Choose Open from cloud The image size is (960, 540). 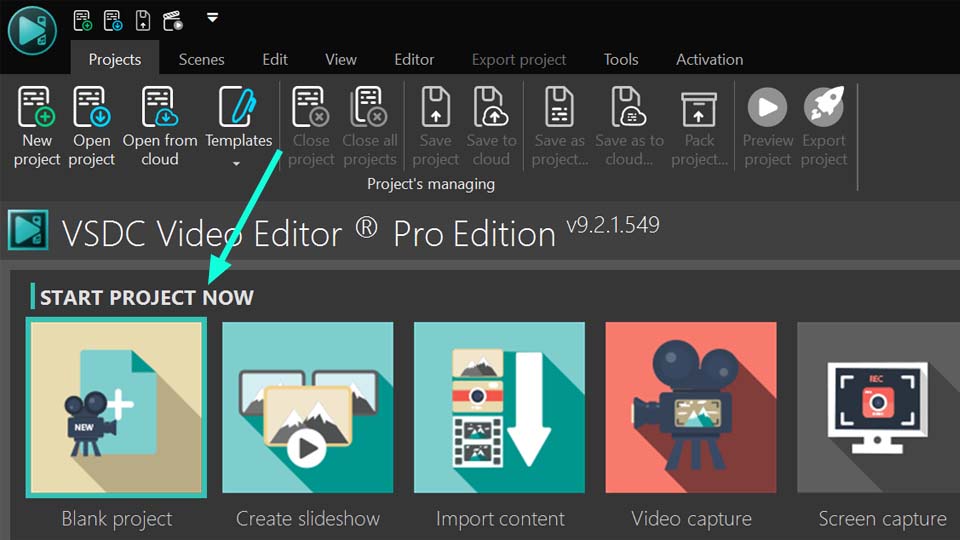(x=160, y=126)
